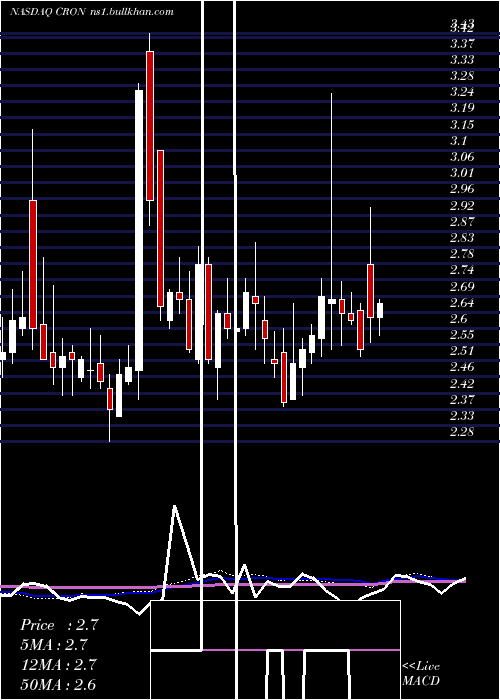Click the 3.37 price axis label
Screen dimensions: 500x700
click(462, 44)
